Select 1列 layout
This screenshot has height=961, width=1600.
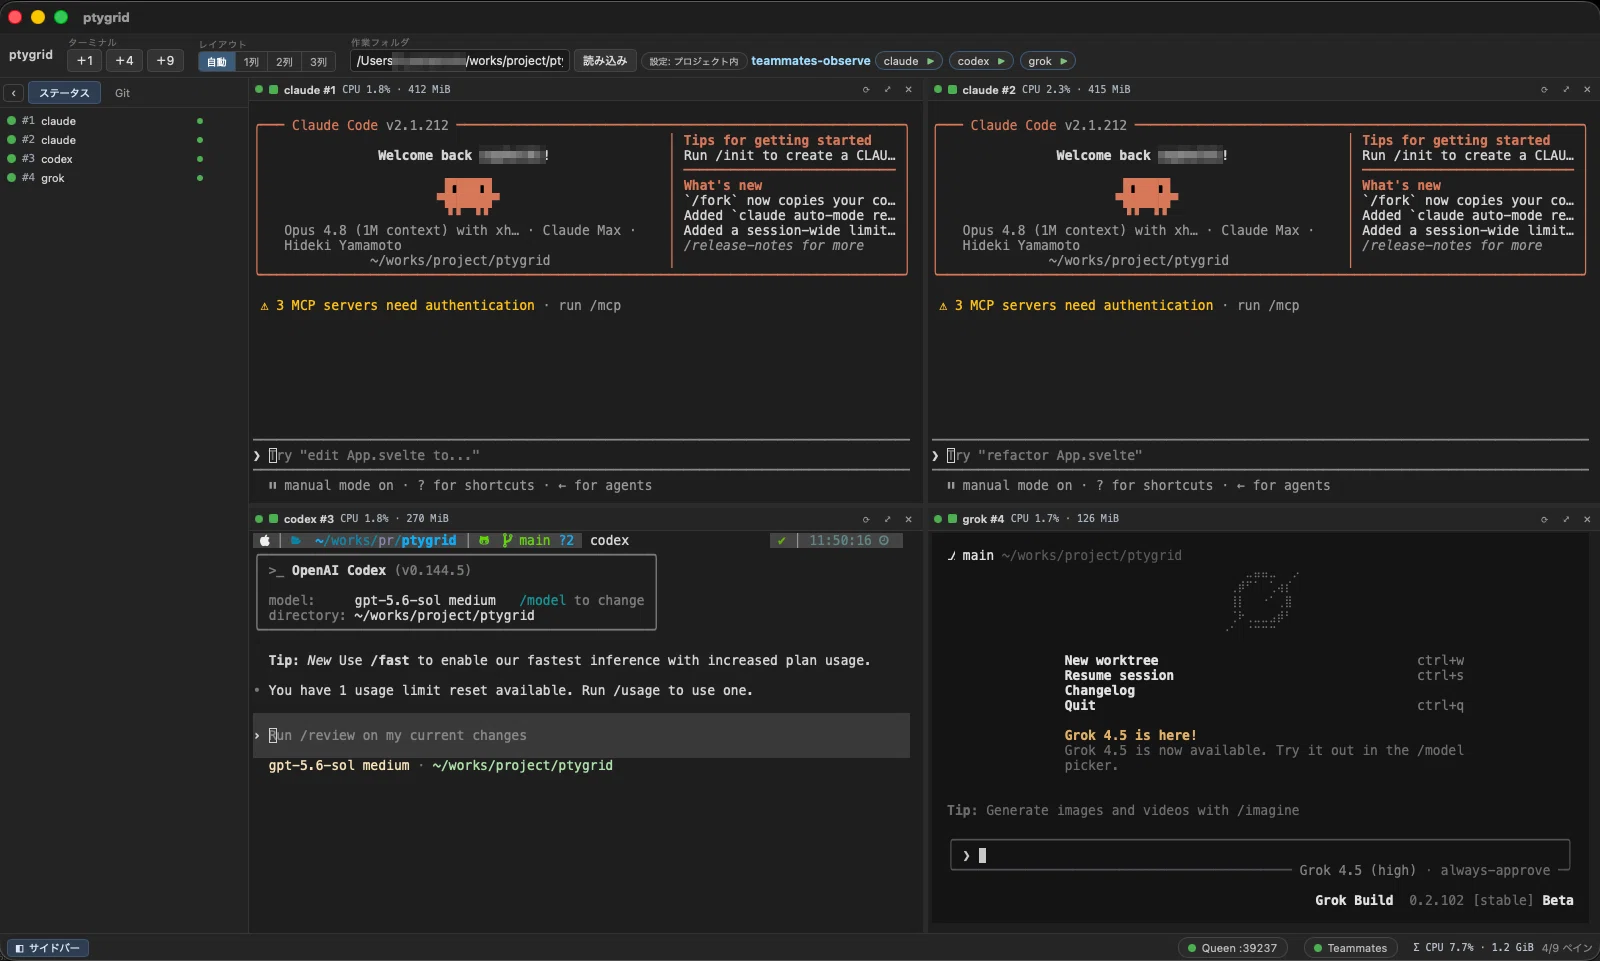point(251,62)
